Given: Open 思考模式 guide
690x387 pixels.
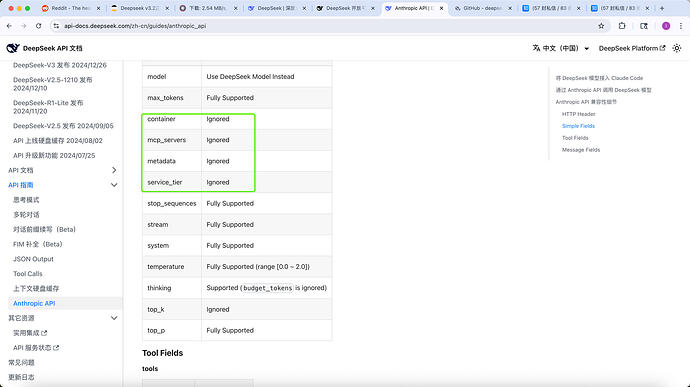Looking at the screenshot, I should (26, 200).
